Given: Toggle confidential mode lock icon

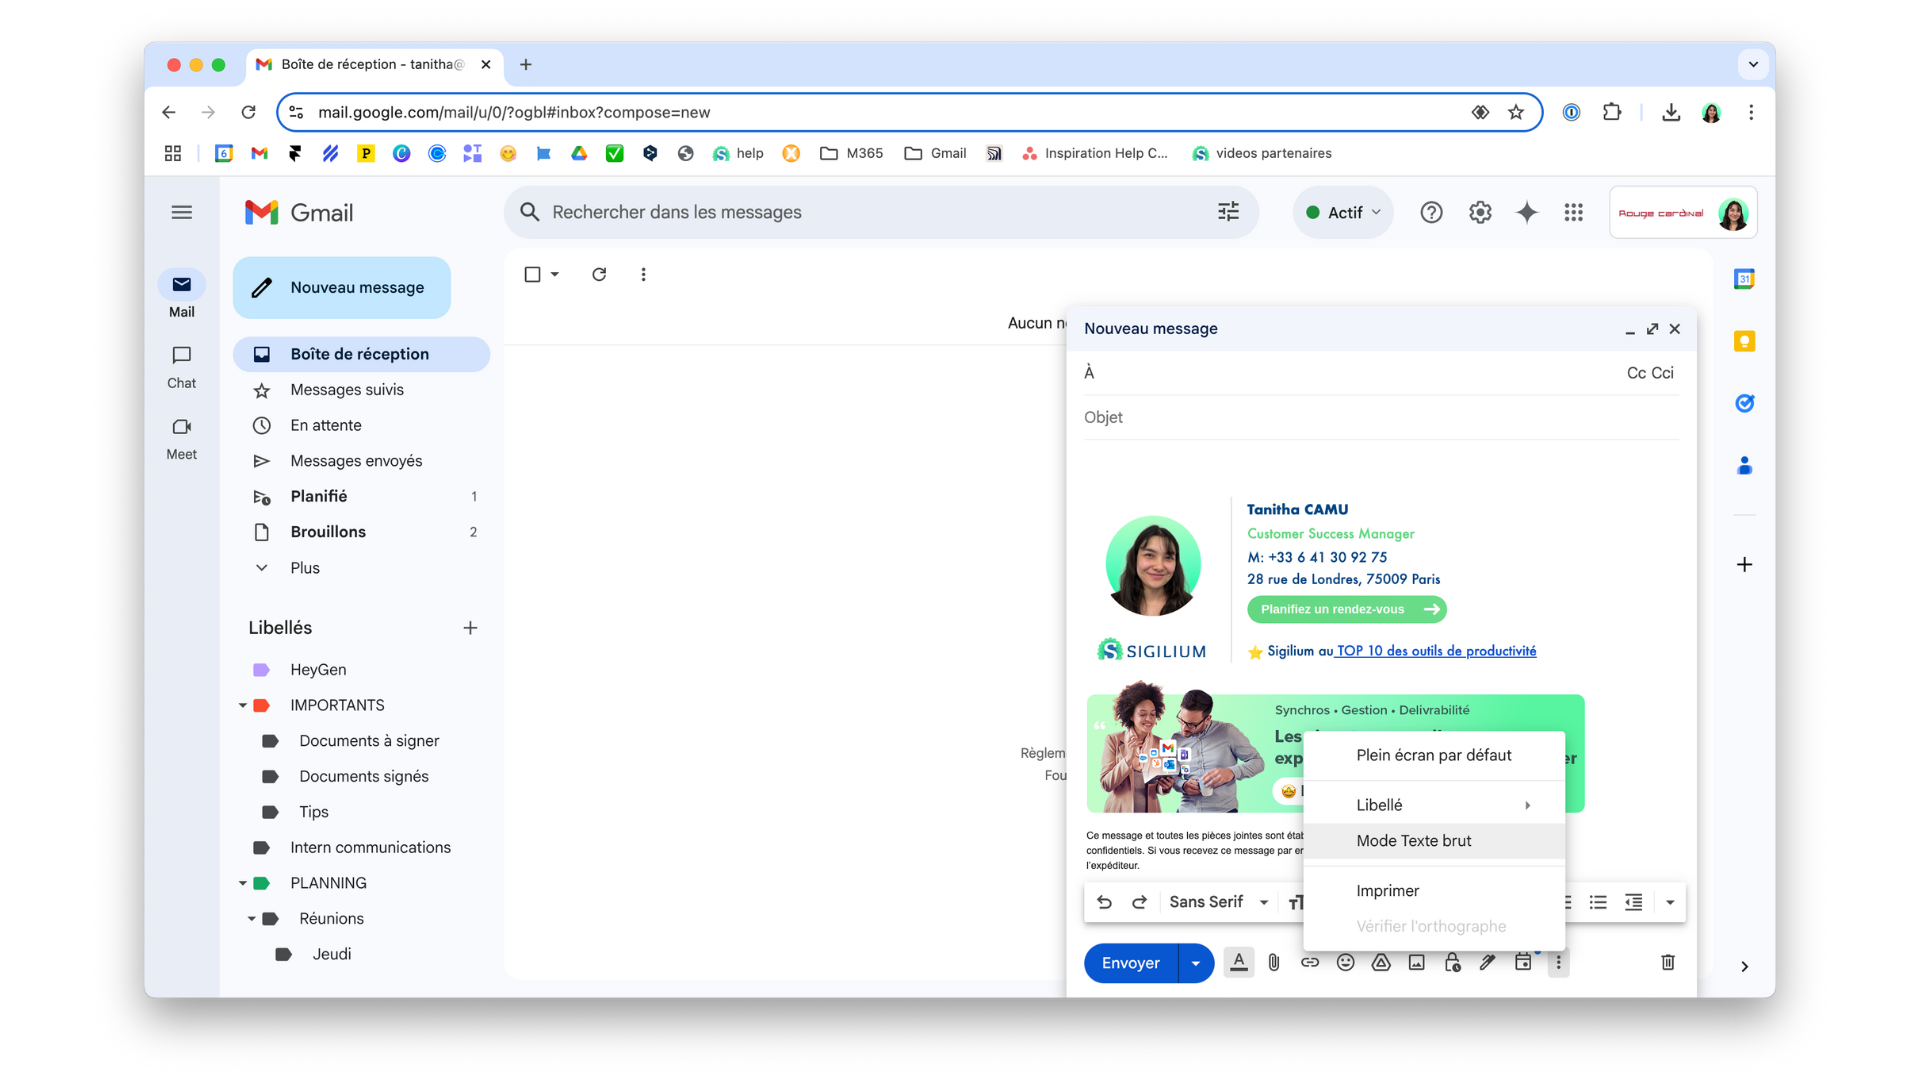Looking at the screenshot, I should click(1452, 962).
